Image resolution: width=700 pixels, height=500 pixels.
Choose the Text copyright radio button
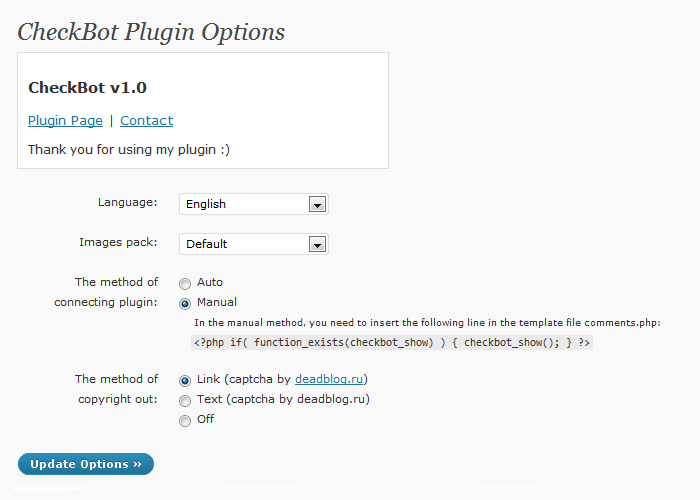[185, 400]
